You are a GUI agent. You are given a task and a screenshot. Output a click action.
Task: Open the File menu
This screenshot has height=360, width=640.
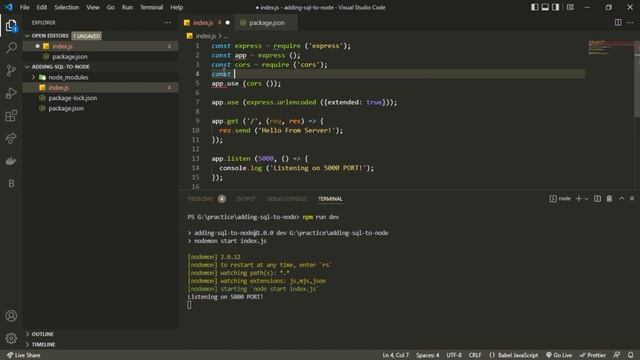(24, 7)
